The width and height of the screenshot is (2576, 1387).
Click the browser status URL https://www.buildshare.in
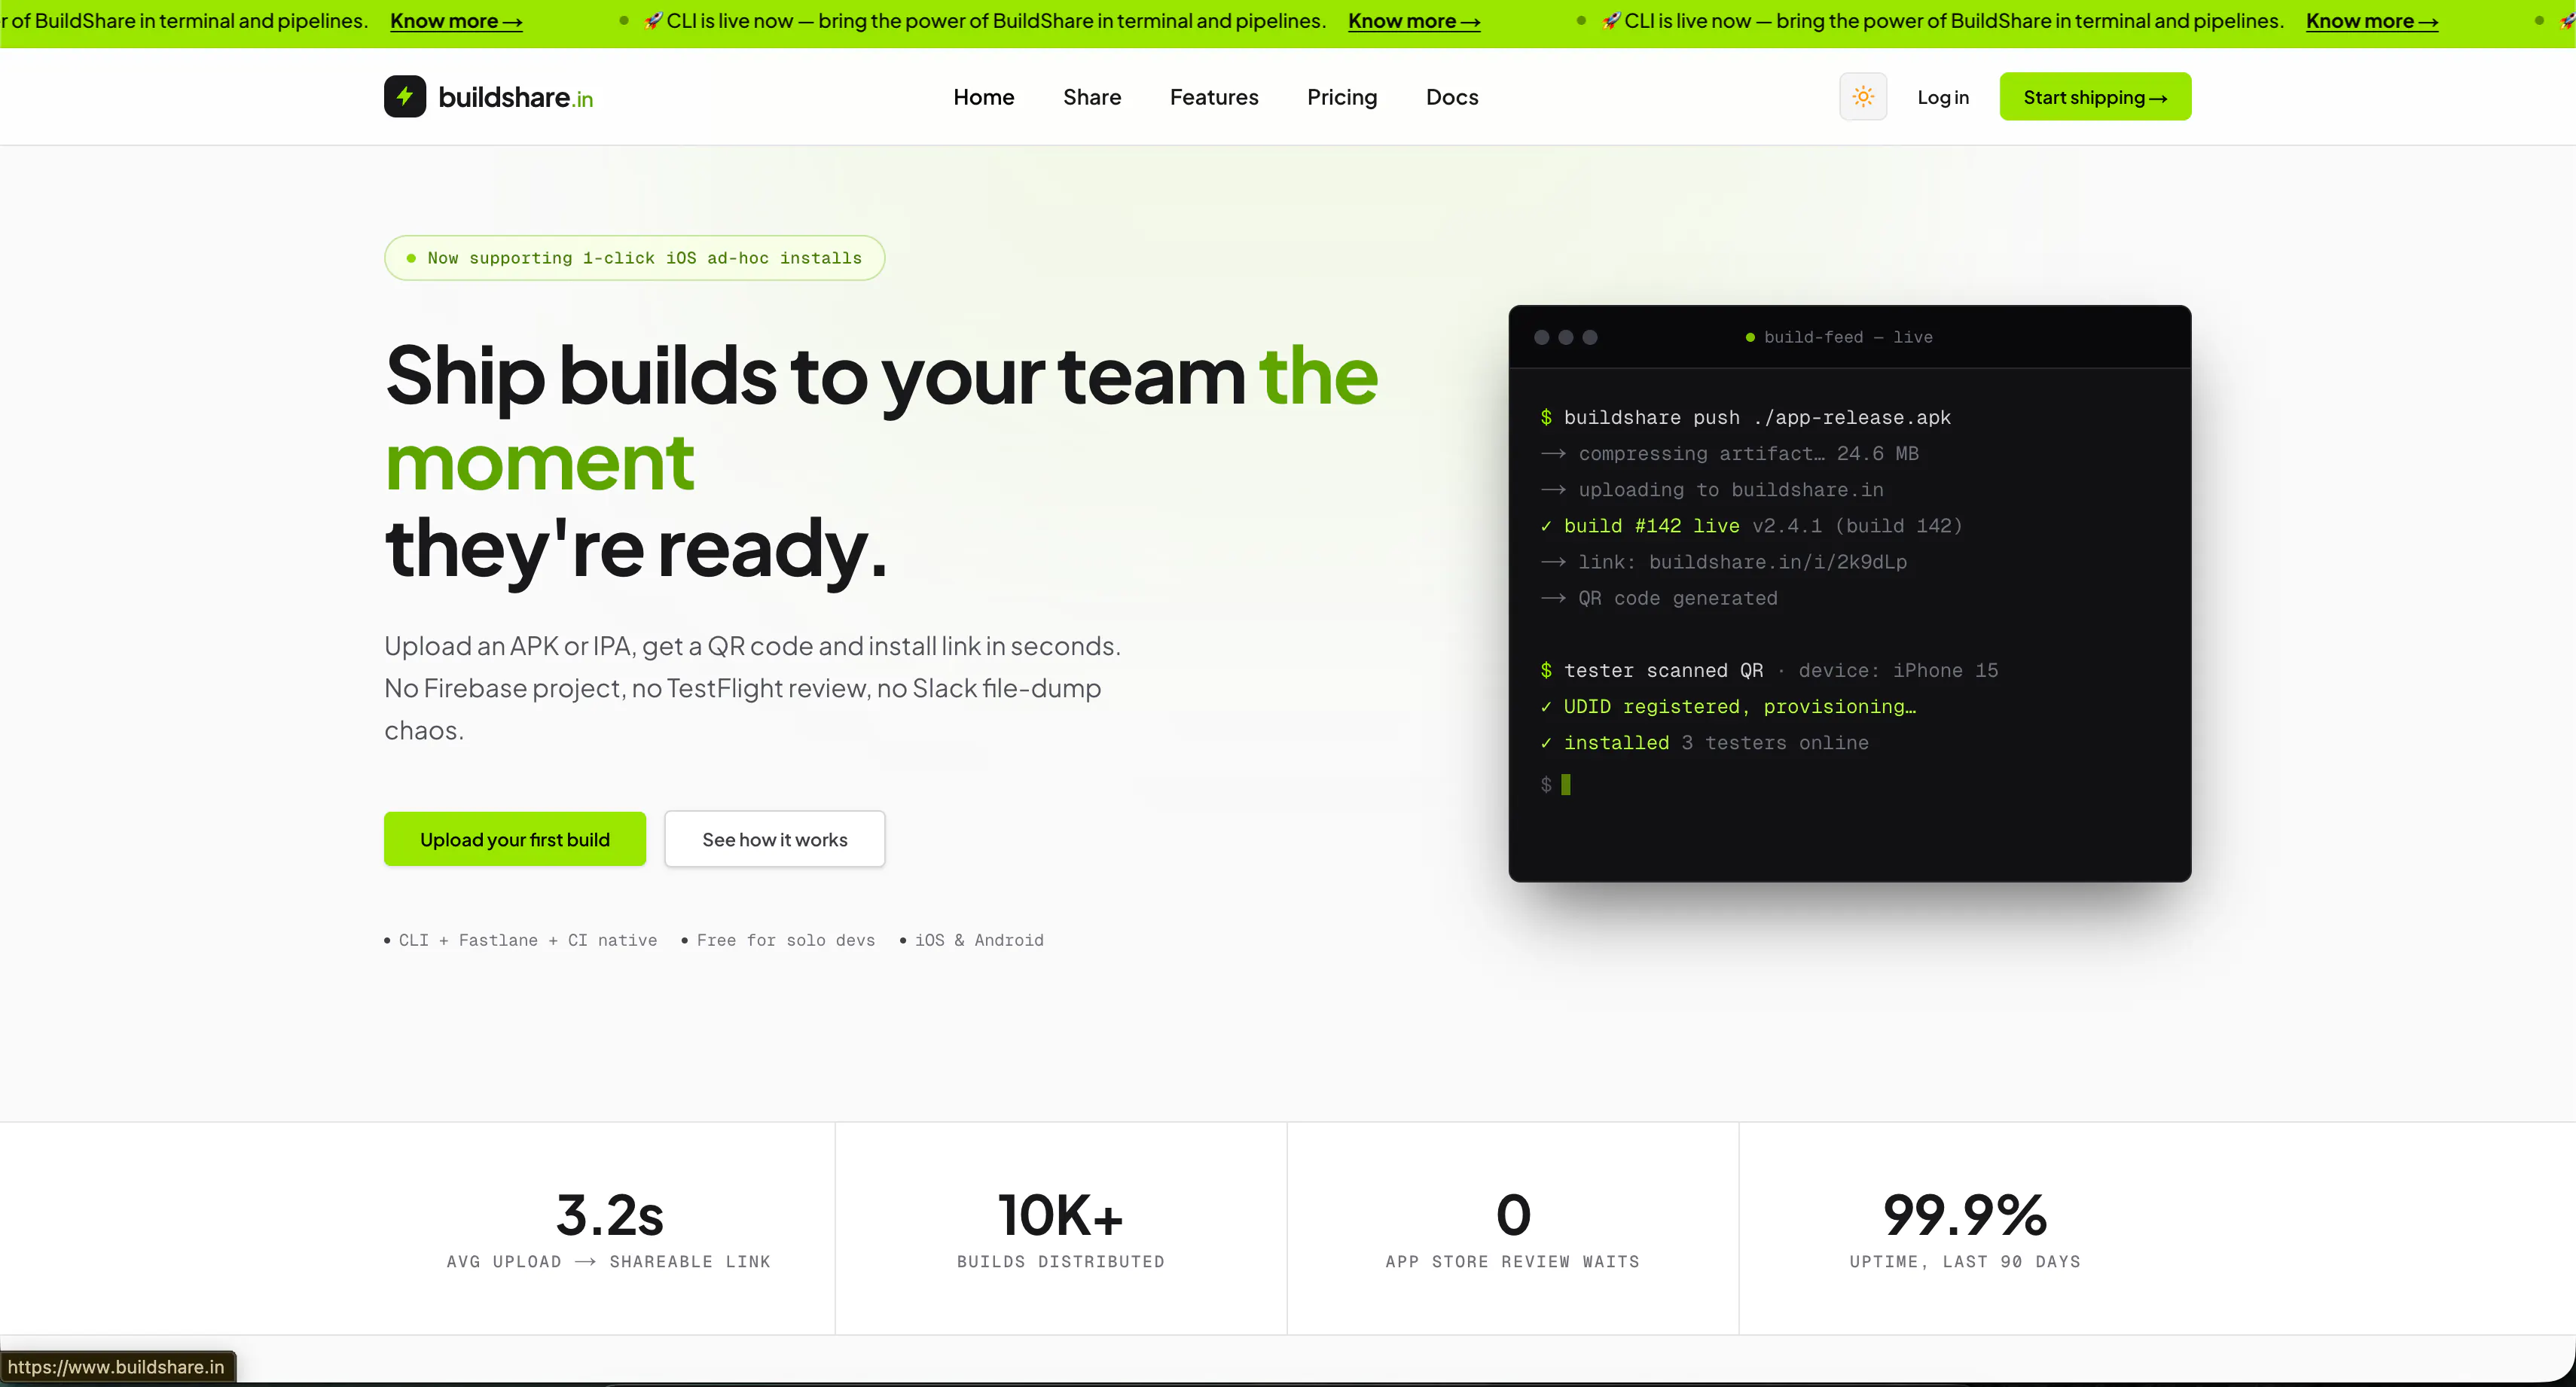116,1367
